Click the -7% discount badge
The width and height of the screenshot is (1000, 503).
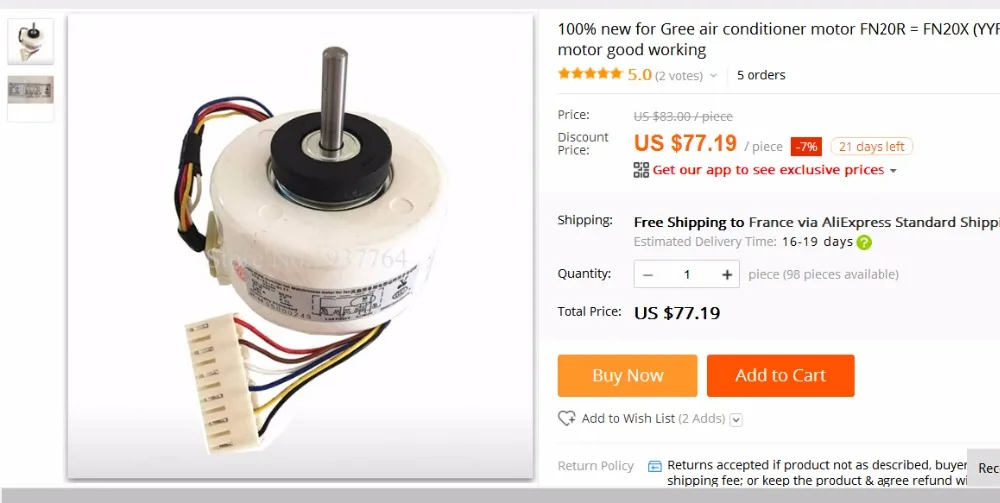click(806, 147)
